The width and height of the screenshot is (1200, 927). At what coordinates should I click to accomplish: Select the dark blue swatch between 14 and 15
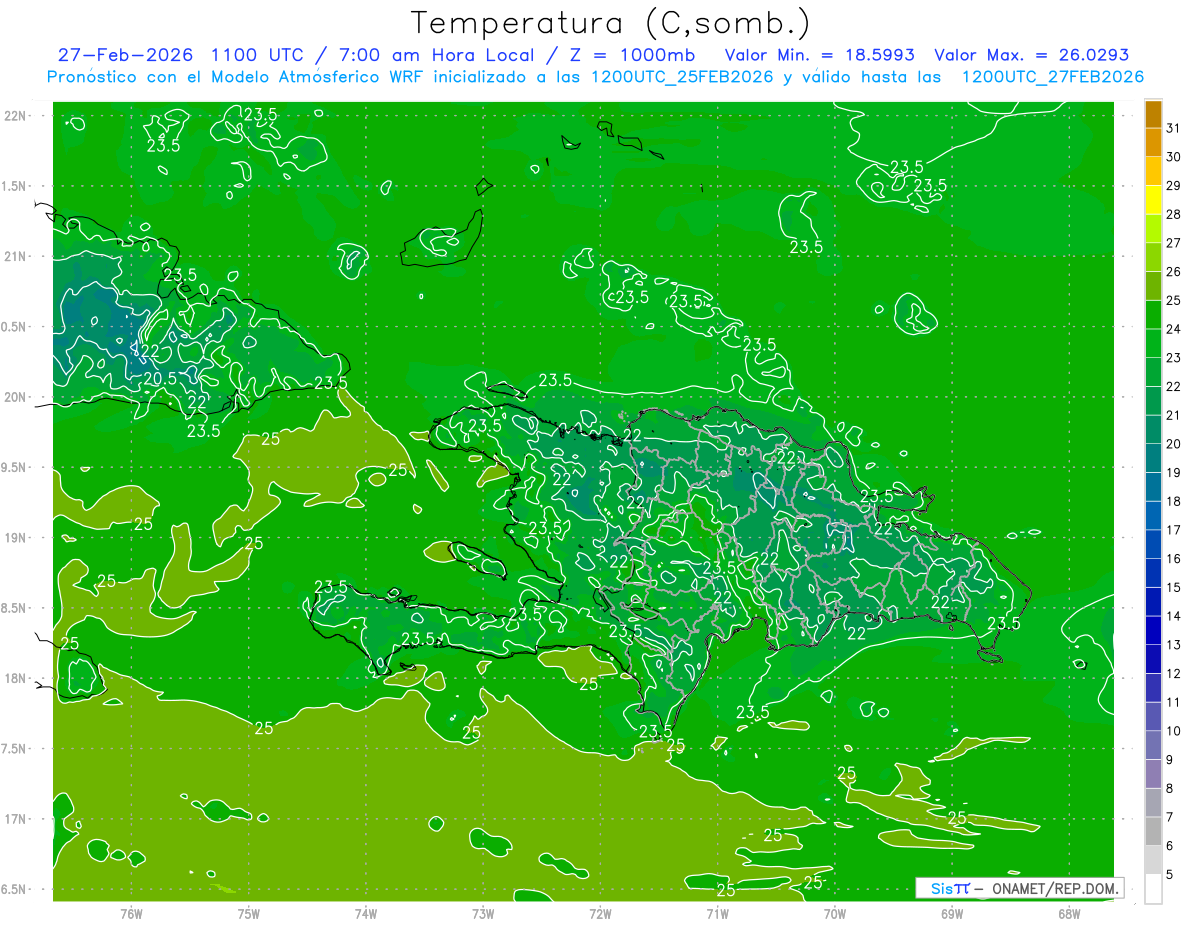pos(1153,602)
